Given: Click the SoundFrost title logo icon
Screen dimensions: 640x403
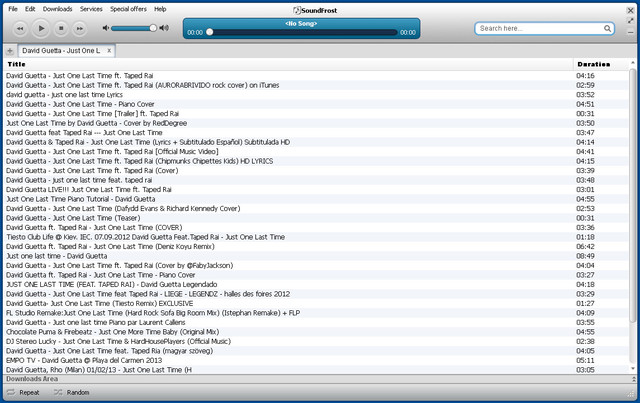Looking at the screenshot, I should tap(297, 10).
